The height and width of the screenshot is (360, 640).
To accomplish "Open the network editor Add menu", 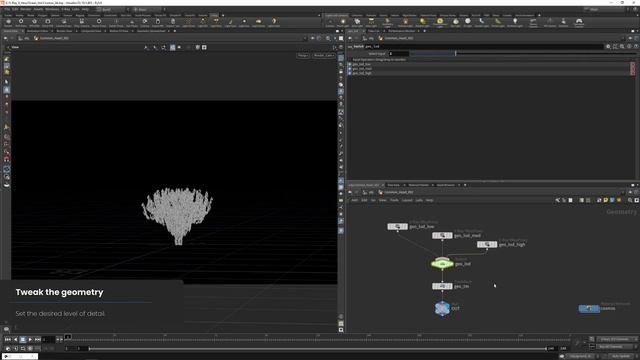I will point(354,200).
